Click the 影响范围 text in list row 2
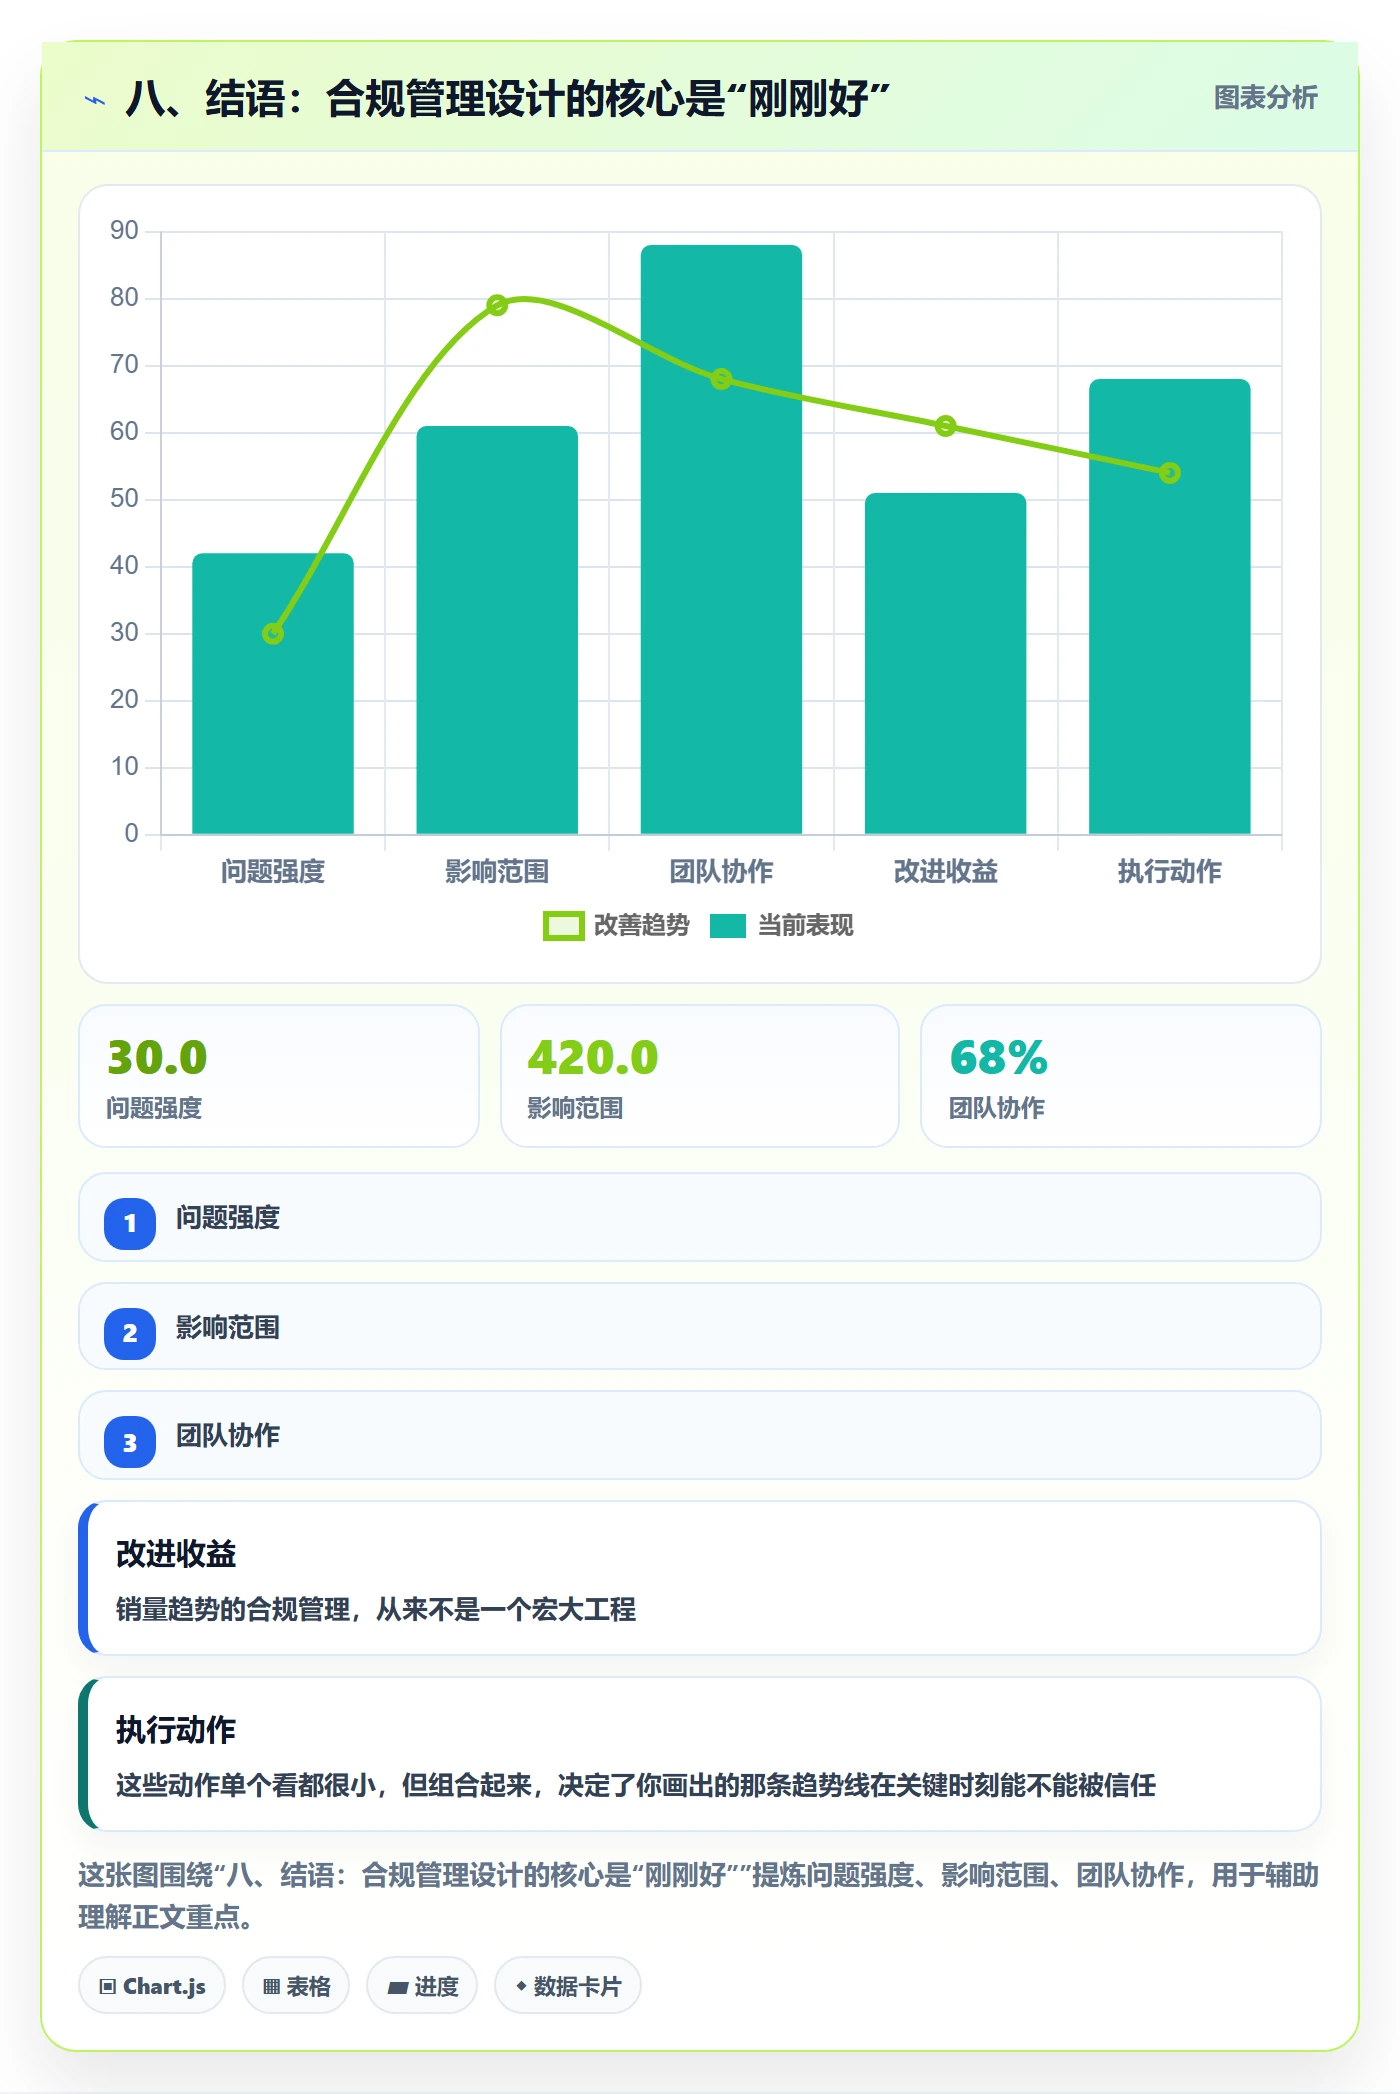The height and width of the screenshot is (2094, 1400). pyautogui.click(x=228, y=1328)
